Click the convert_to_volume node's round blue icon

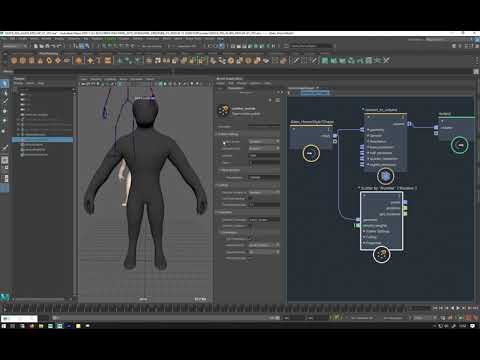tap(385, 176)
